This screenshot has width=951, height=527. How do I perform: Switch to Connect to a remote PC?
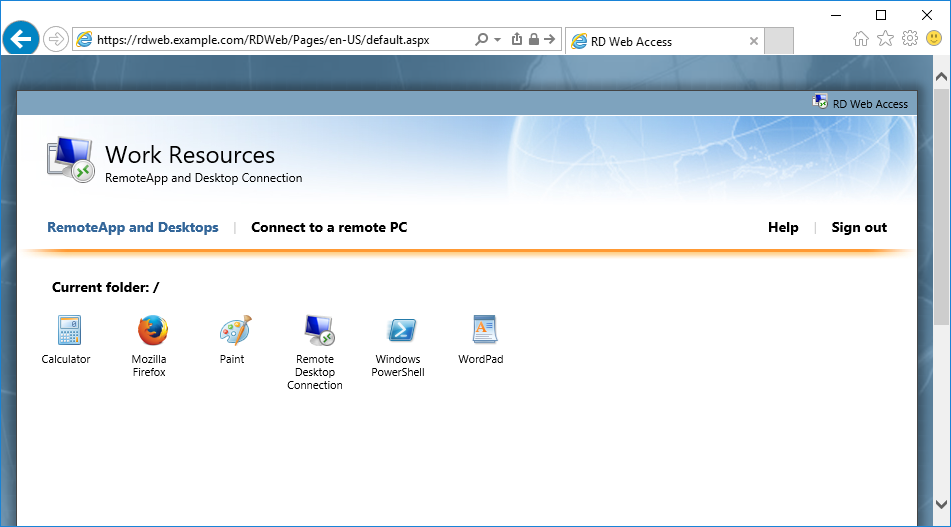click(x=329, y=227)
